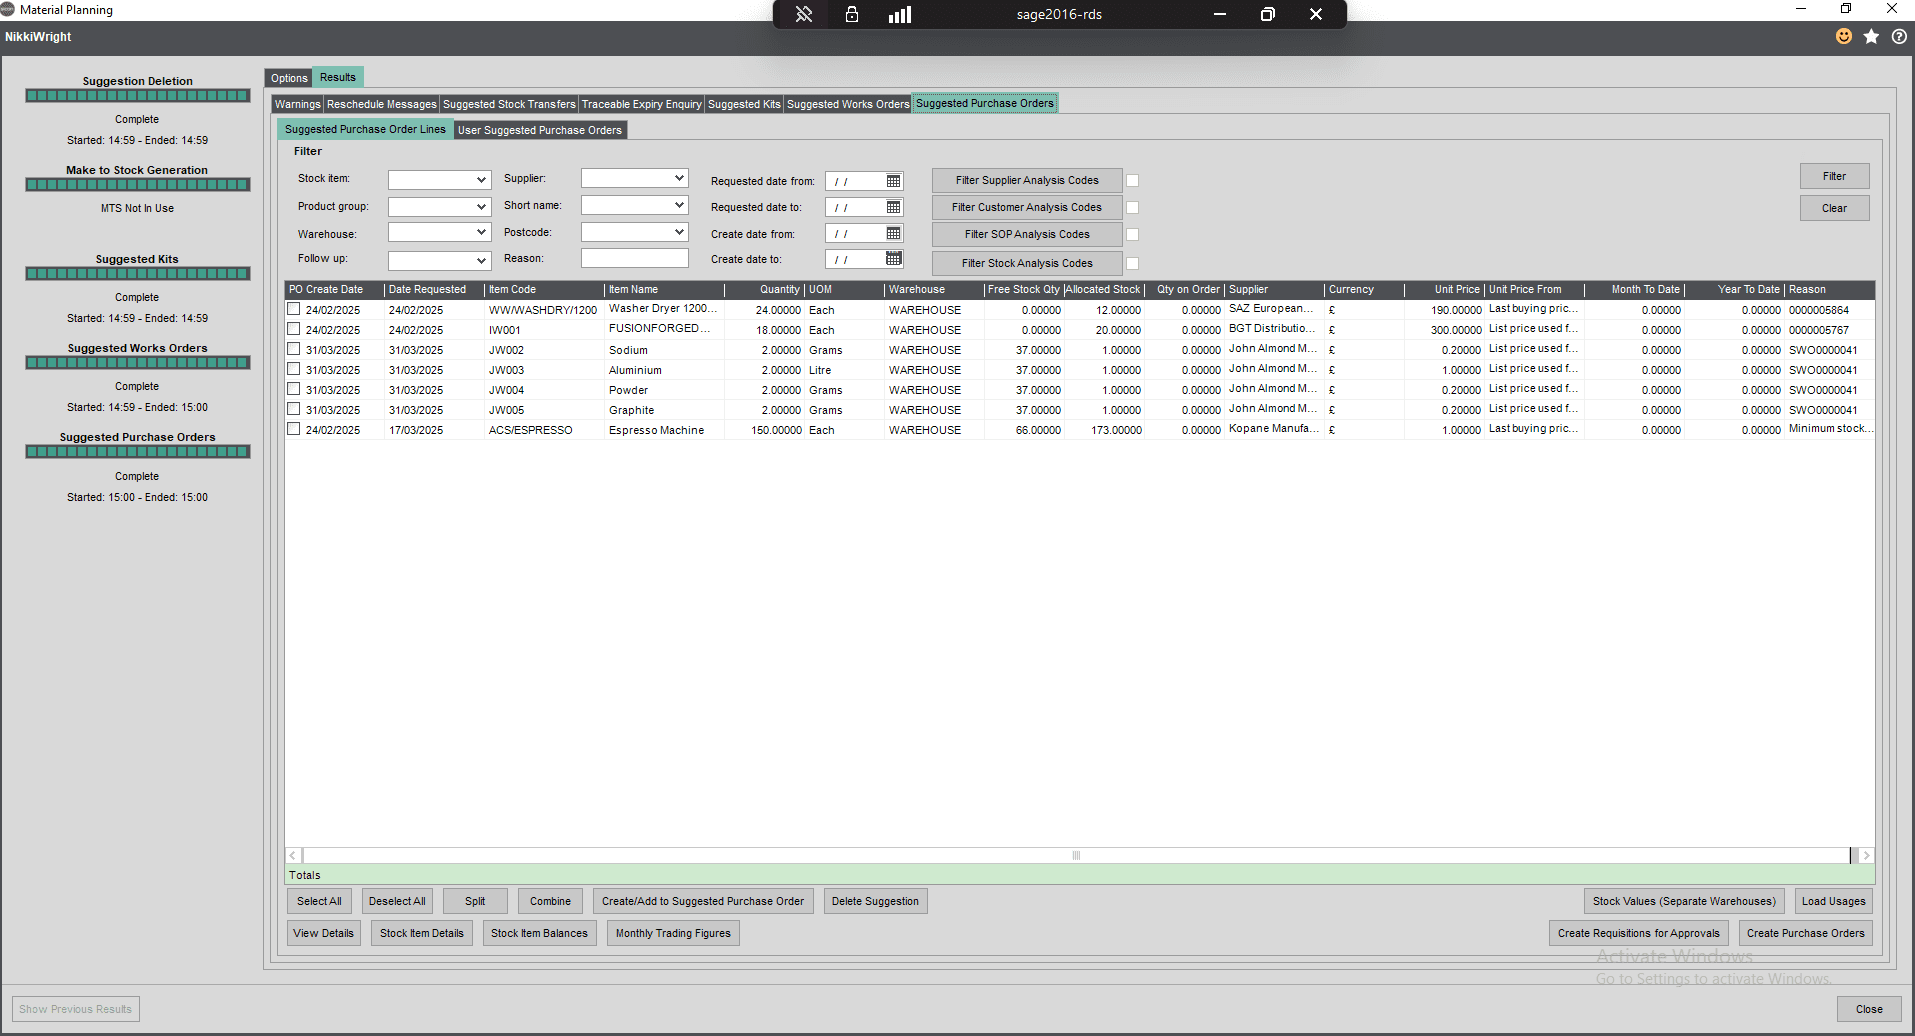Open calendar for Requested date to
The width and height of the screenshot is (1915, 1036).
click(893, 207)
